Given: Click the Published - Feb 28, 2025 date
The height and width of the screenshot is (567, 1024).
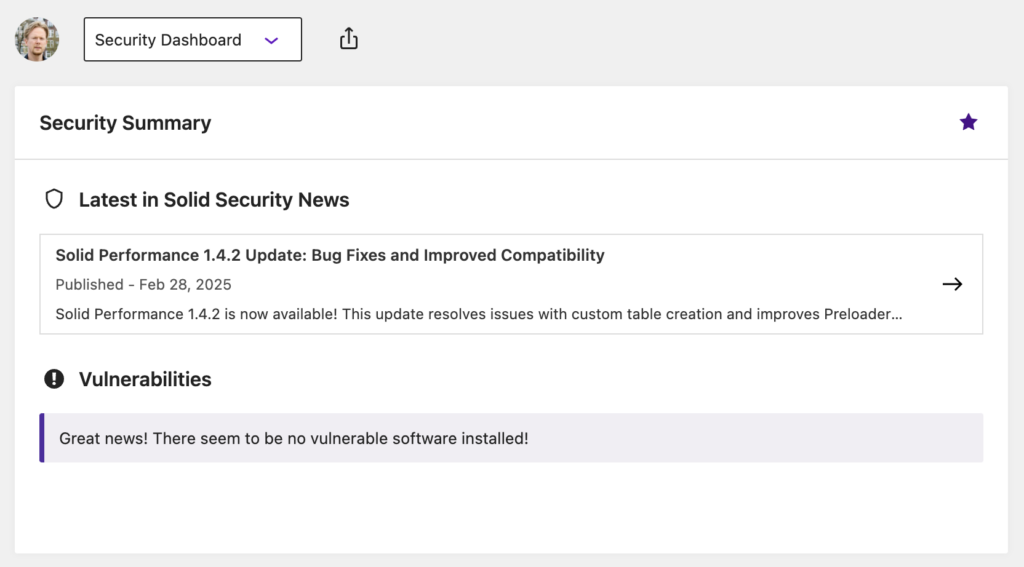Looking at the screenshot, I should click(143, 285).
